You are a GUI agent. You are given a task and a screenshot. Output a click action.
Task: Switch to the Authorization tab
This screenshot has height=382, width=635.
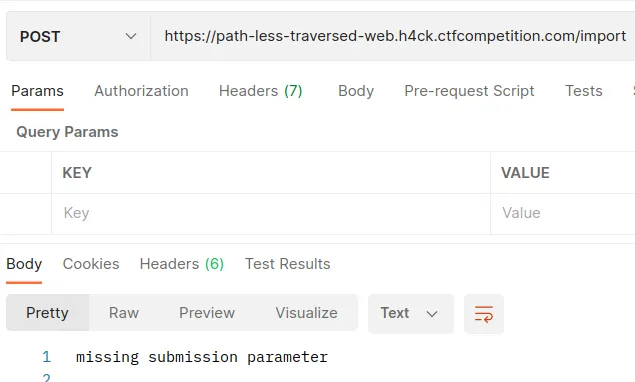pyautogui.click(x=141, y=91)
